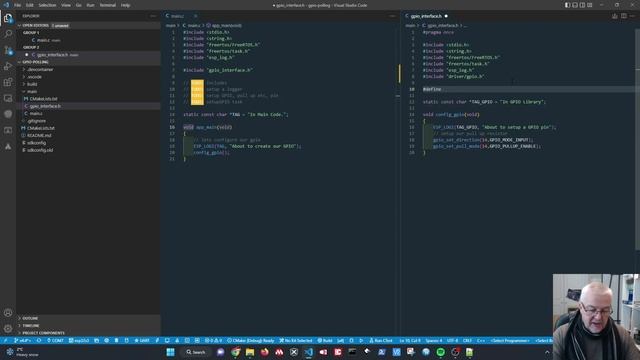Open the Terminal menu
The image size is (640, 360).
tap(108, 5)
